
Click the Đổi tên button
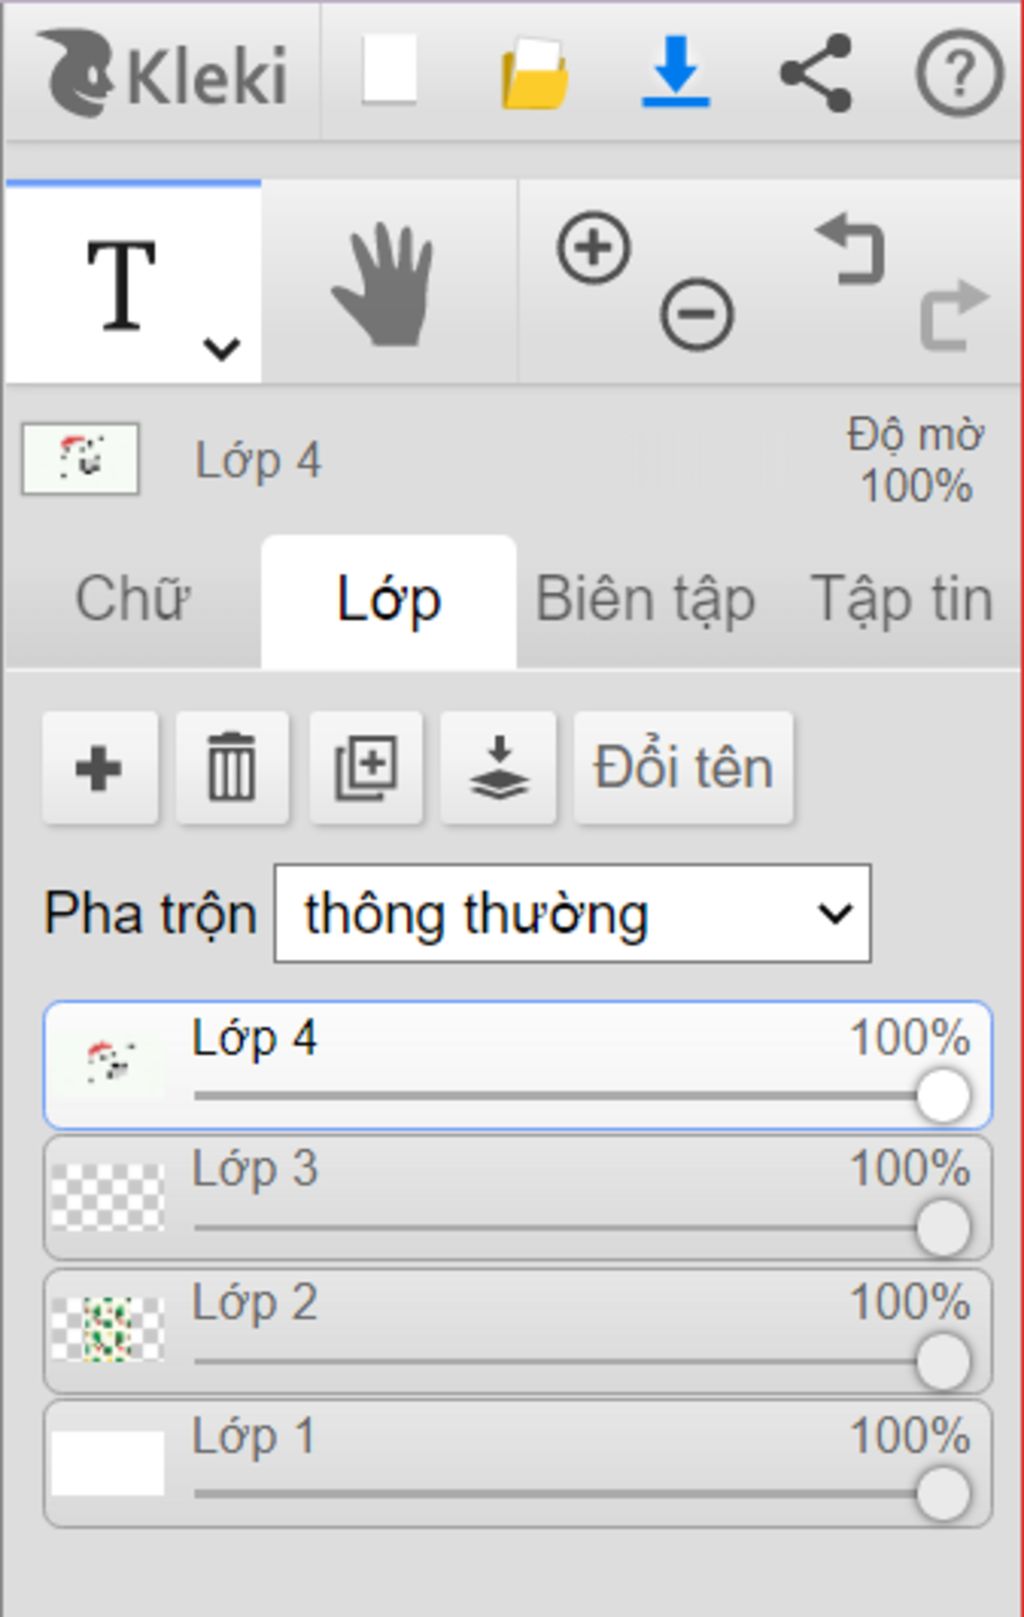[684, 768]
